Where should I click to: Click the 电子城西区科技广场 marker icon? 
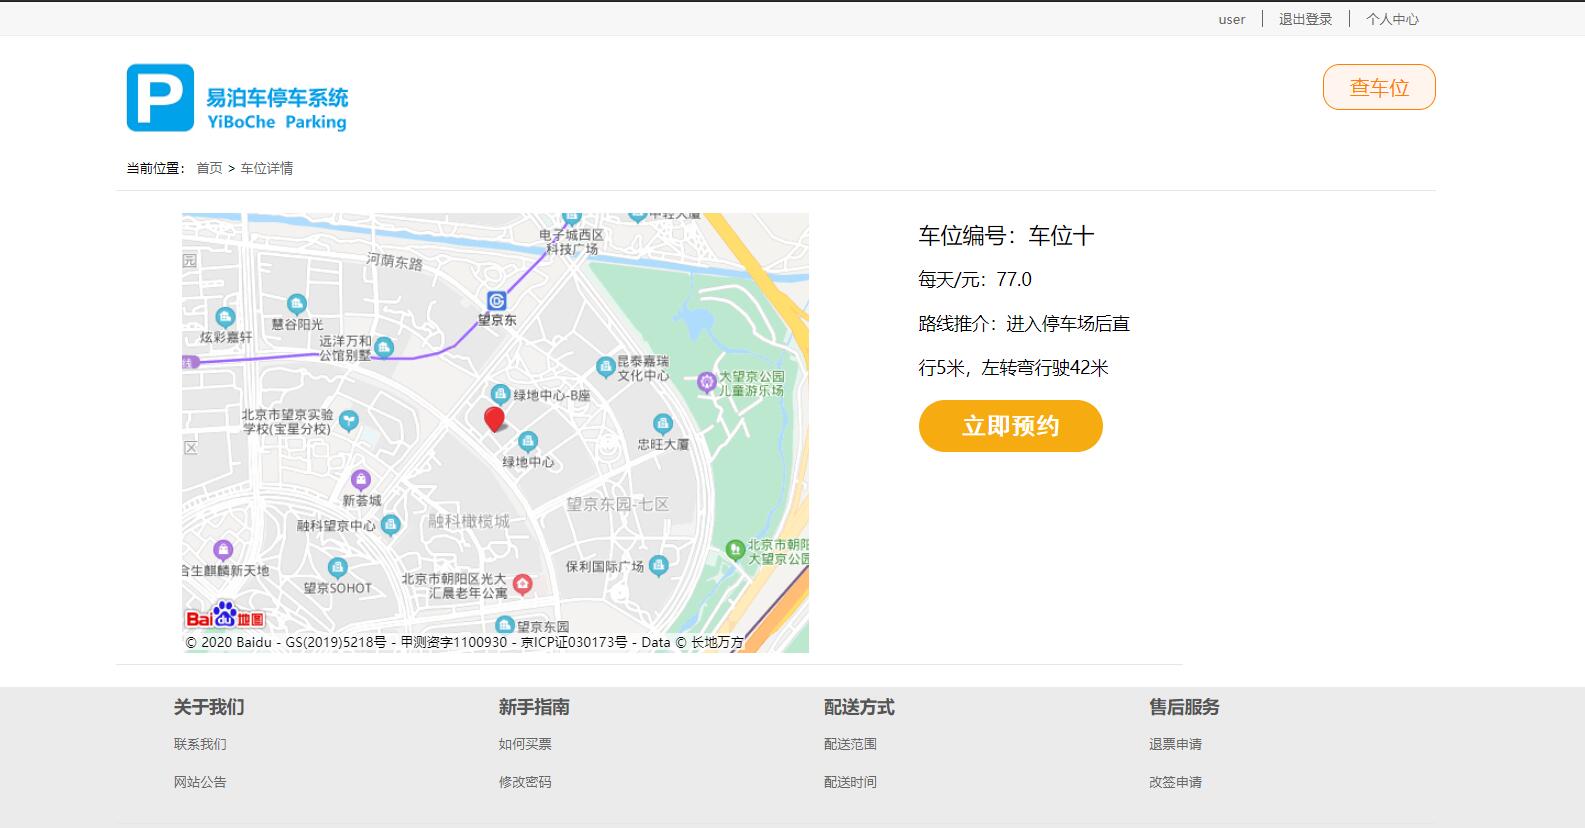(x=571, y=217)
